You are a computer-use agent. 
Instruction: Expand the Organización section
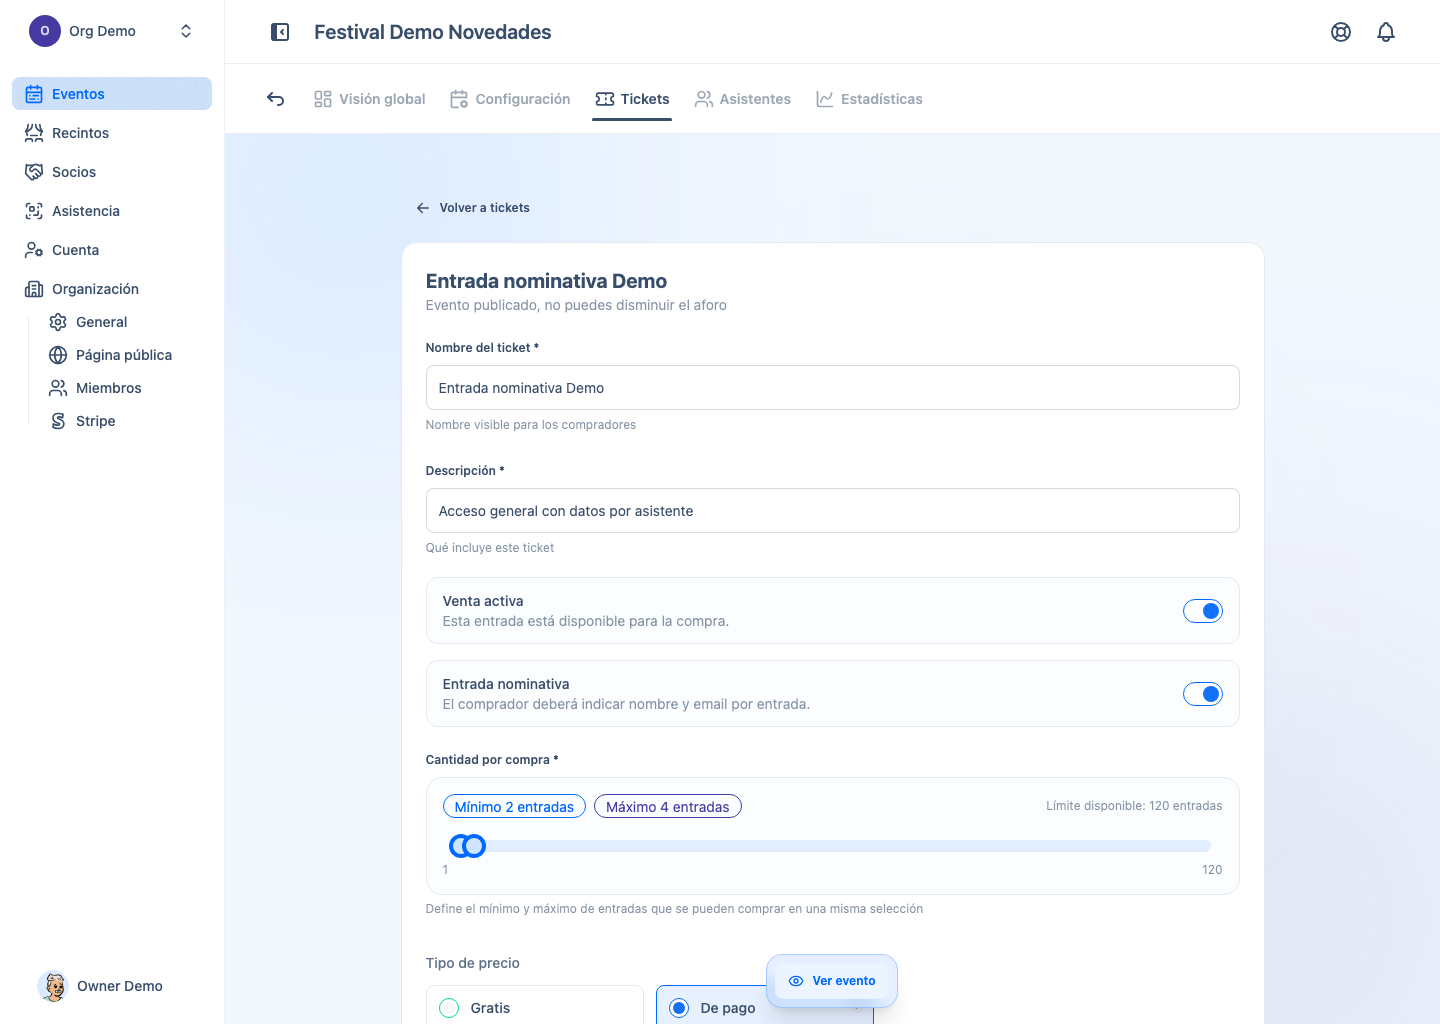[x=112, y=289]
